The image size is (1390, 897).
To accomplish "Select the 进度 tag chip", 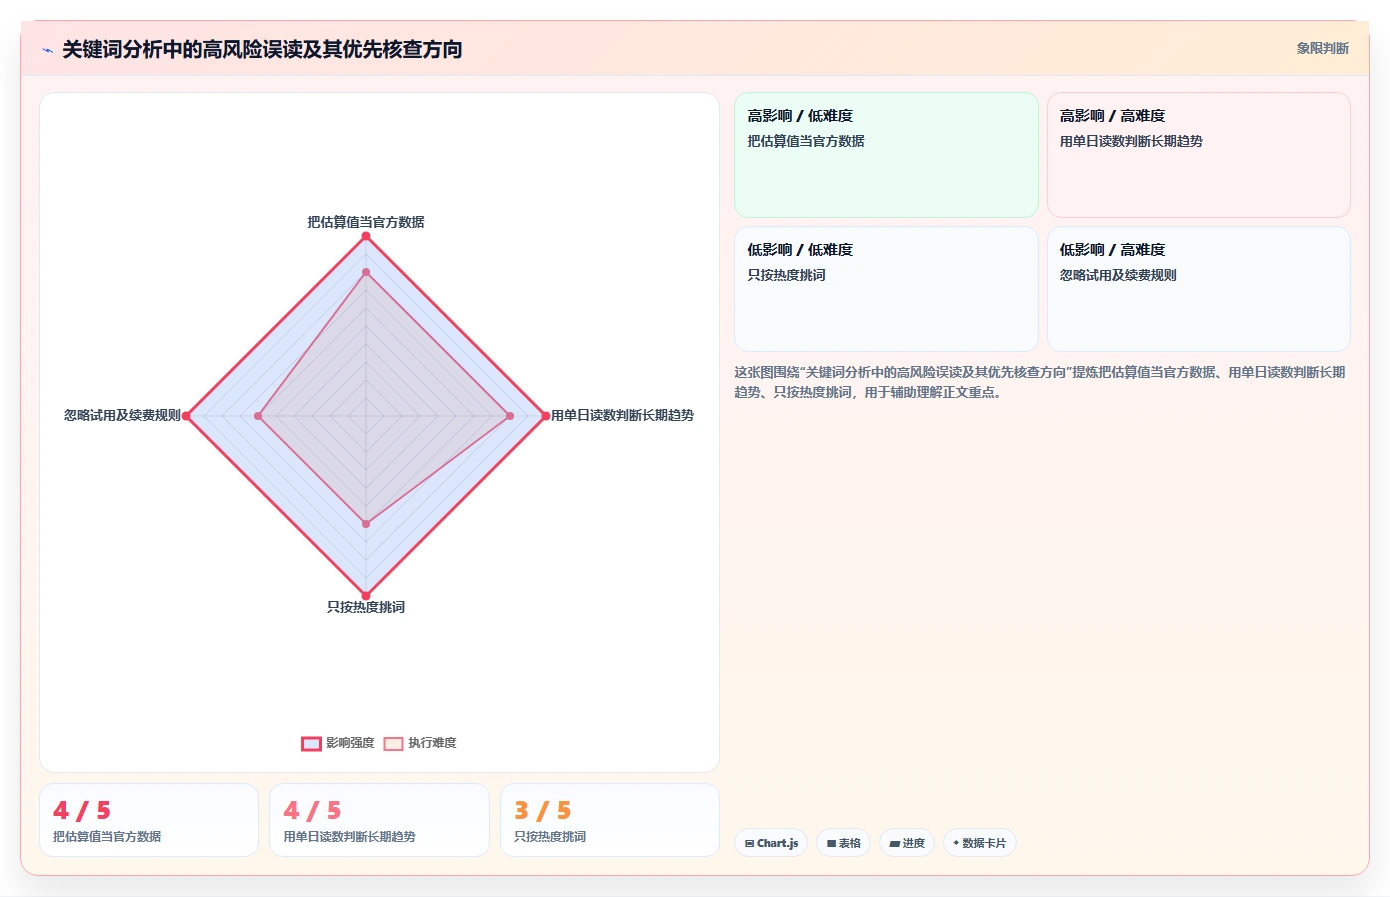I will (x=907, y=843).
